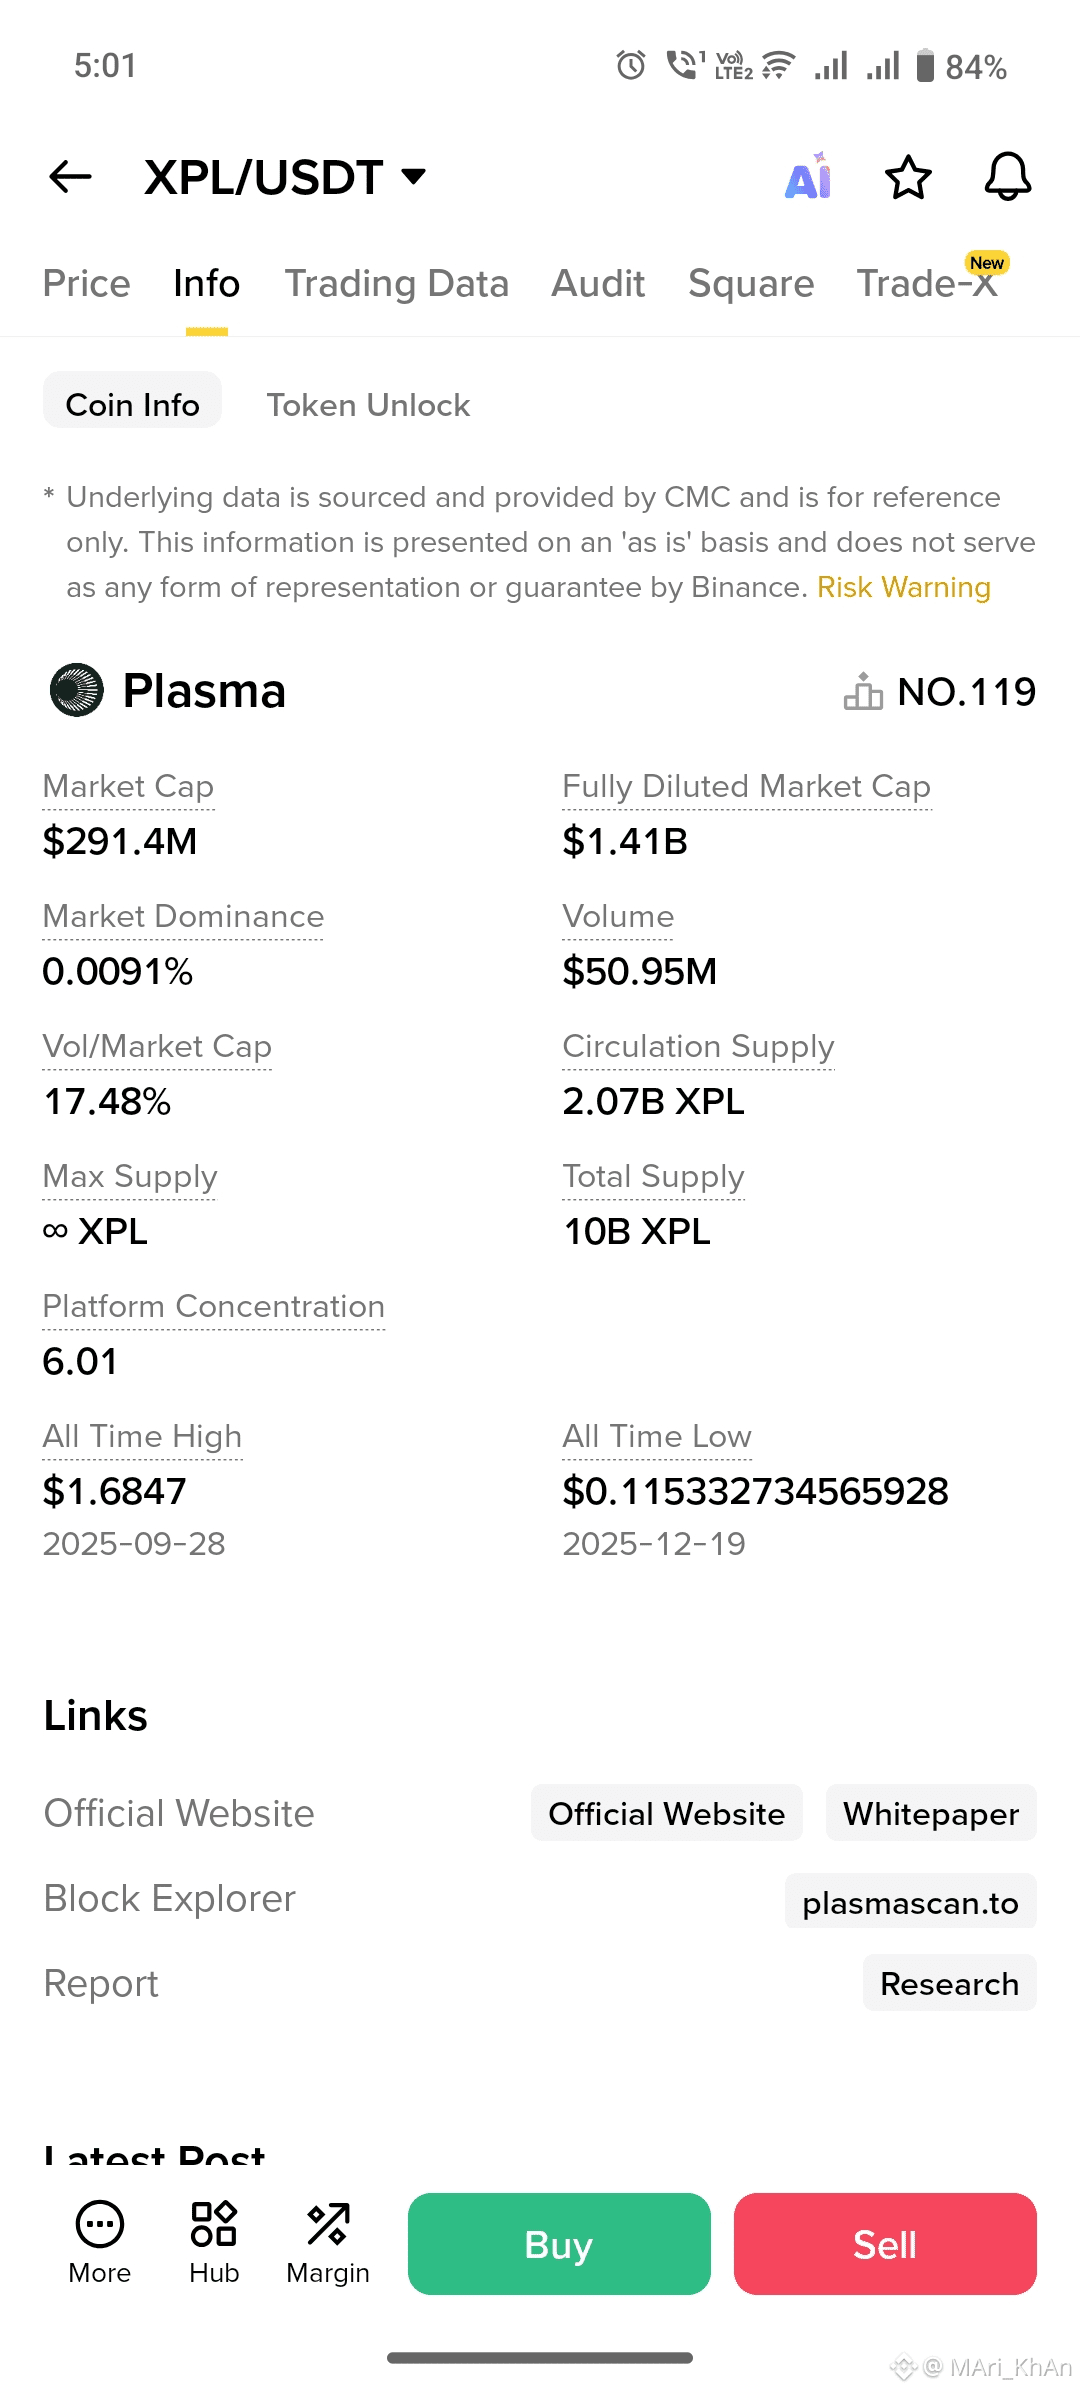This screenshot has width=1080, height=2392.
Task: Open the AI assistant icon
Action: tap(808, 177)
